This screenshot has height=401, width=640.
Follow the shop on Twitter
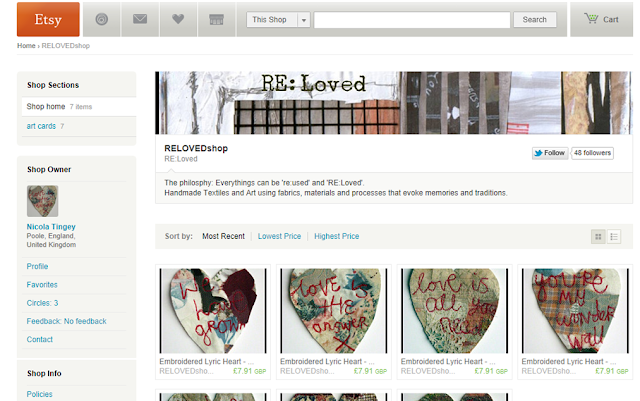coord(550,153)
